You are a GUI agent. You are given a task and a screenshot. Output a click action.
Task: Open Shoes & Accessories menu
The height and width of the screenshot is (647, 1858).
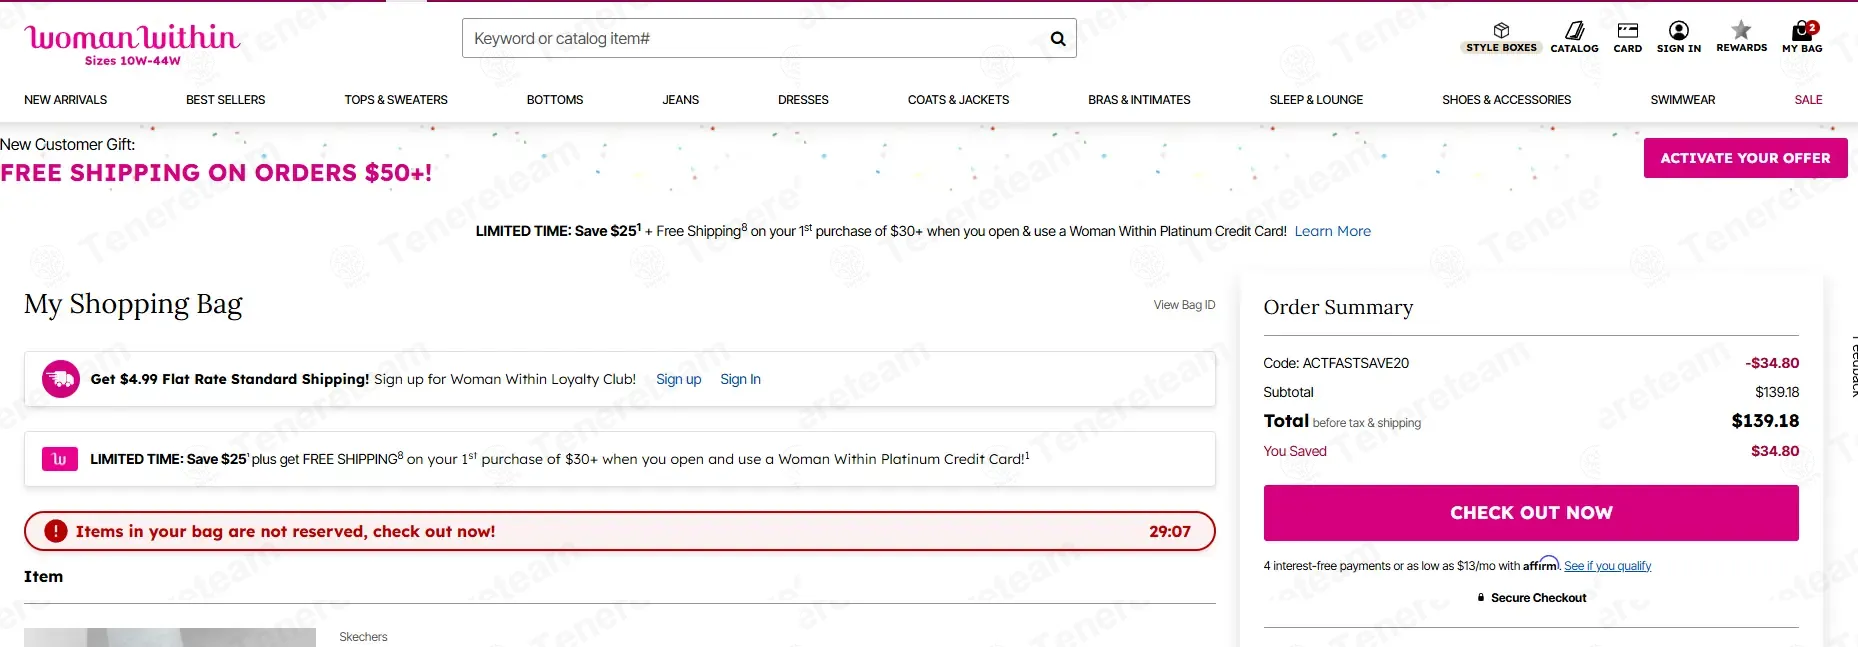click(x=1506, y=100)
